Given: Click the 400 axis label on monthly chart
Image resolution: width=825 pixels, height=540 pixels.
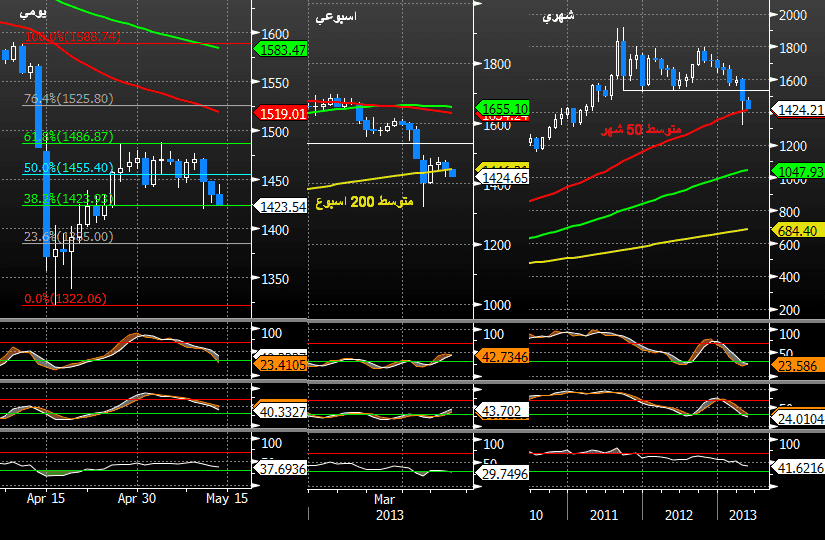Looking at the screenshot, I should pyautogui.click(x=790, y=277).
